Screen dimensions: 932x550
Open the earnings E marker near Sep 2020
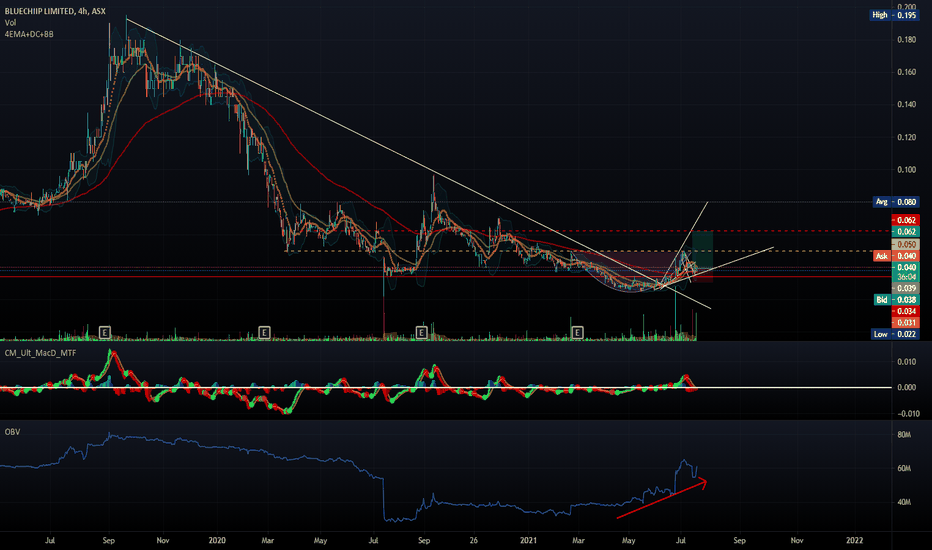tap(421, 332)
